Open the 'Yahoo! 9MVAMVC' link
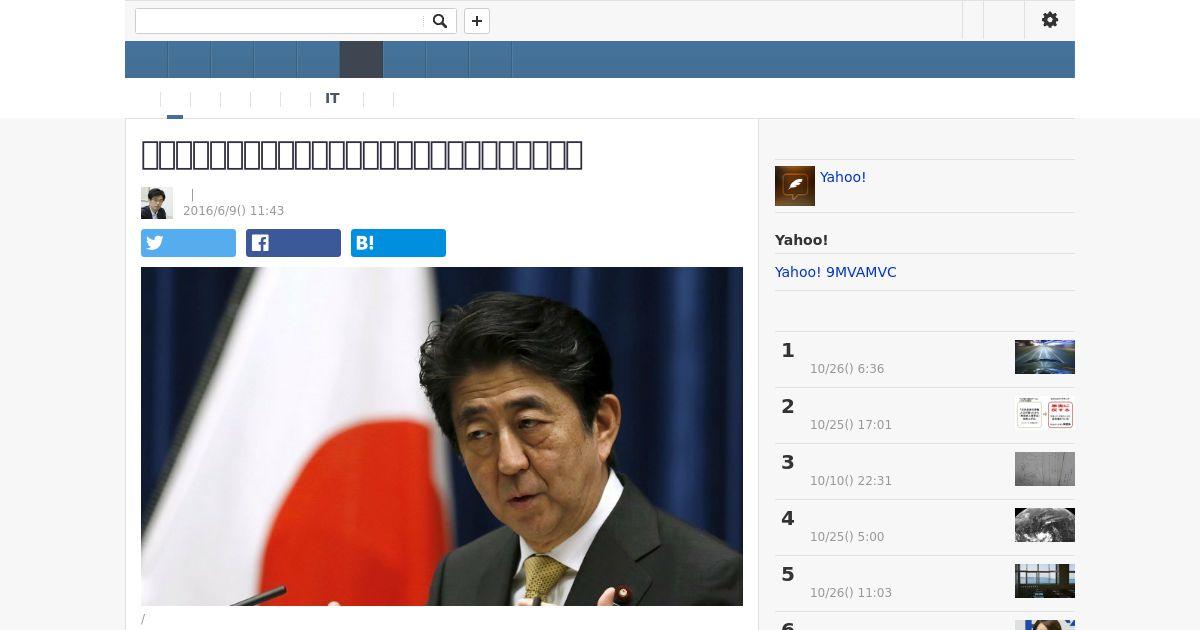The image size is (1200, 630). click(836, 272)
